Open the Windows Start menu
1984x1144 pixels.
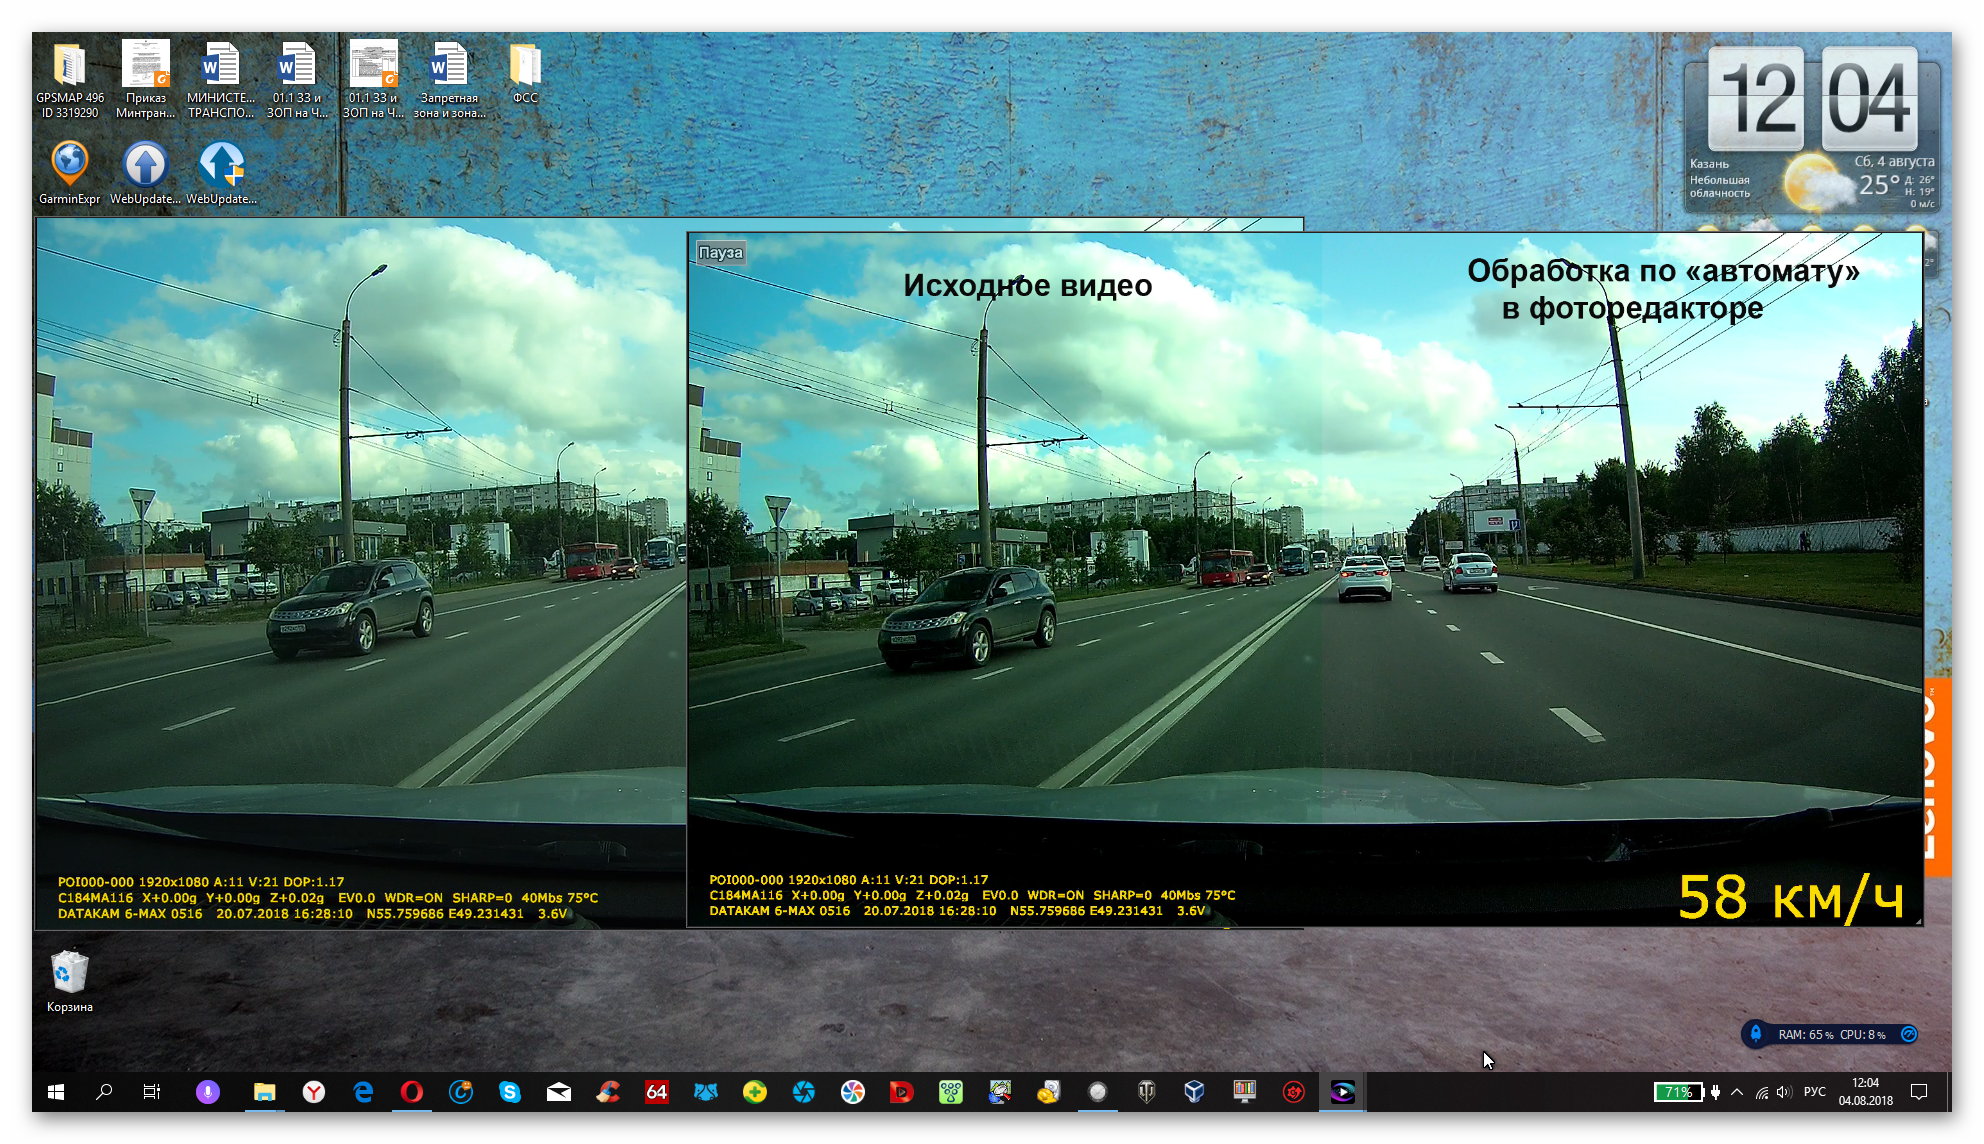(x=56, y=1092)
